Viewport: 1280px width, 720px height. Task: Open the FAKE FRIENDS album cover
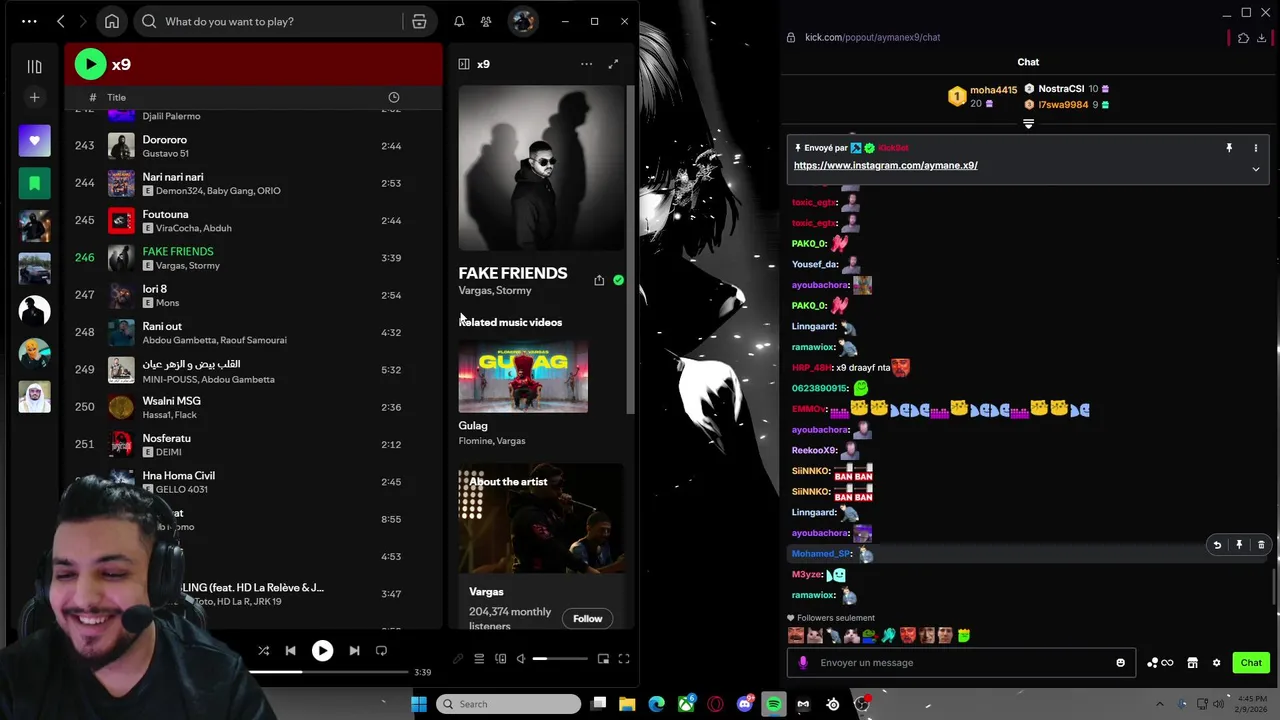[541, 168]
